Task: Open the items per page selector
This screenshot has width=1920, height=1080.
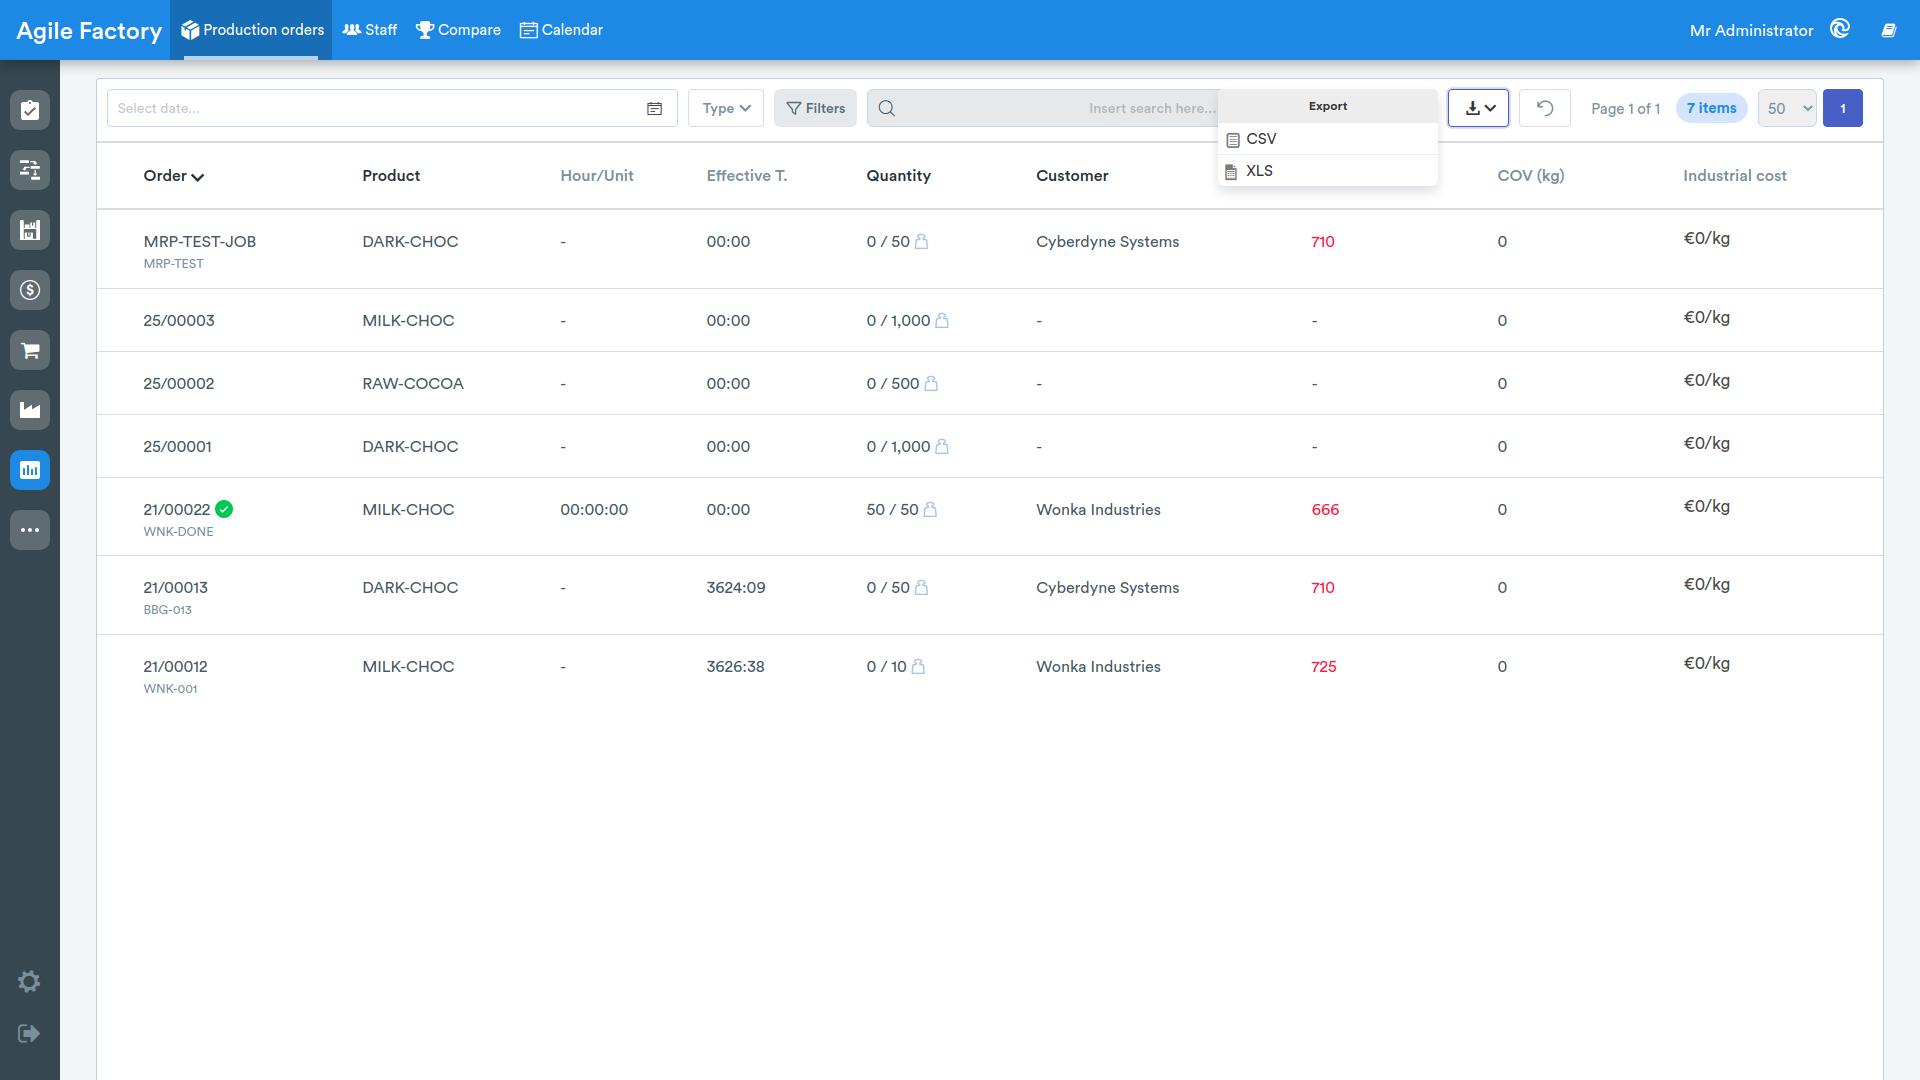Action: tap(1787, 108)
